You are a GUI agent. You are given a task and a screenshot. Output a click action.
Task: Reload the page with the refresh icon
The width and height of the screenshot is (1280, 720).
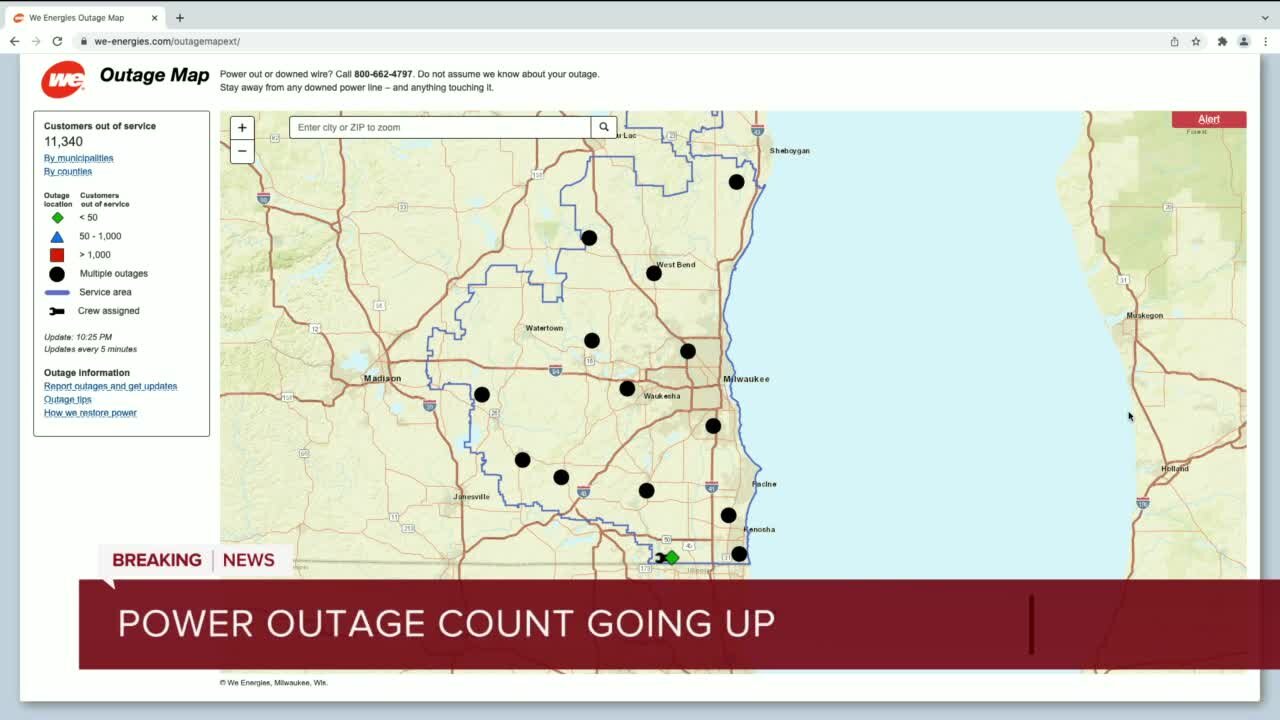(57, 41)
